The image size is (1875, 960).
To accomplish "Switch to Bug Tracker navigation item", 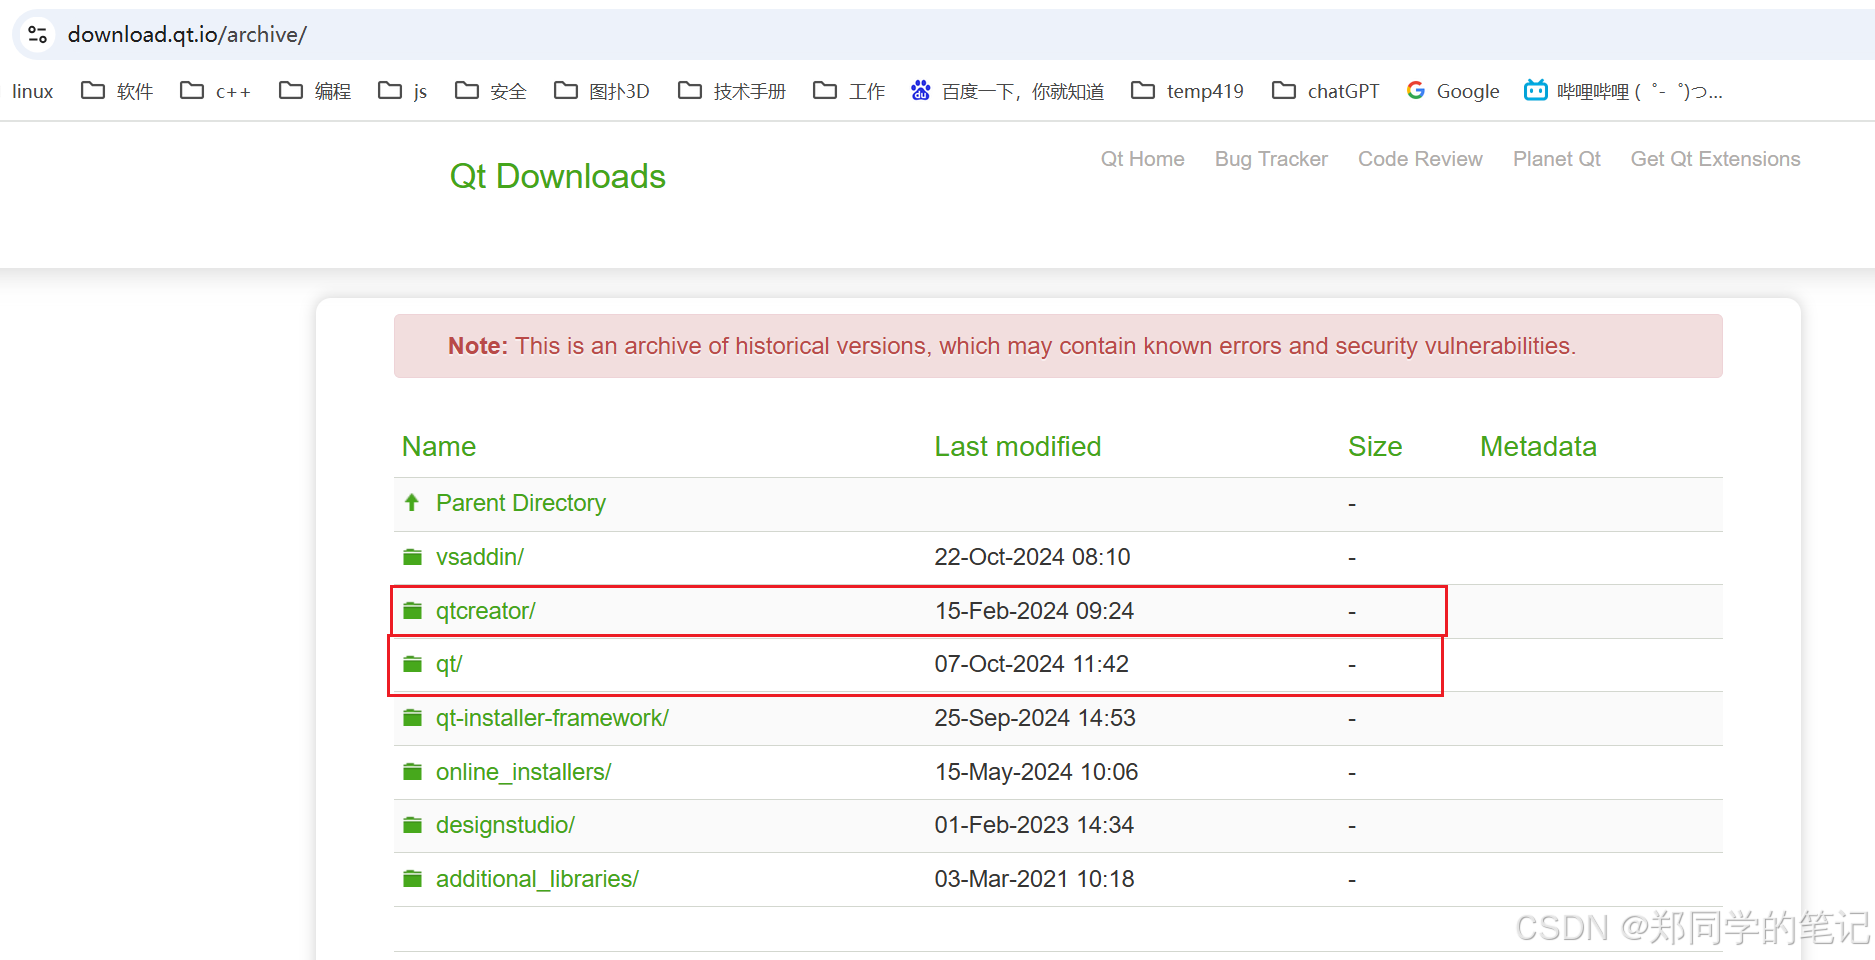I will point(1270,159).
